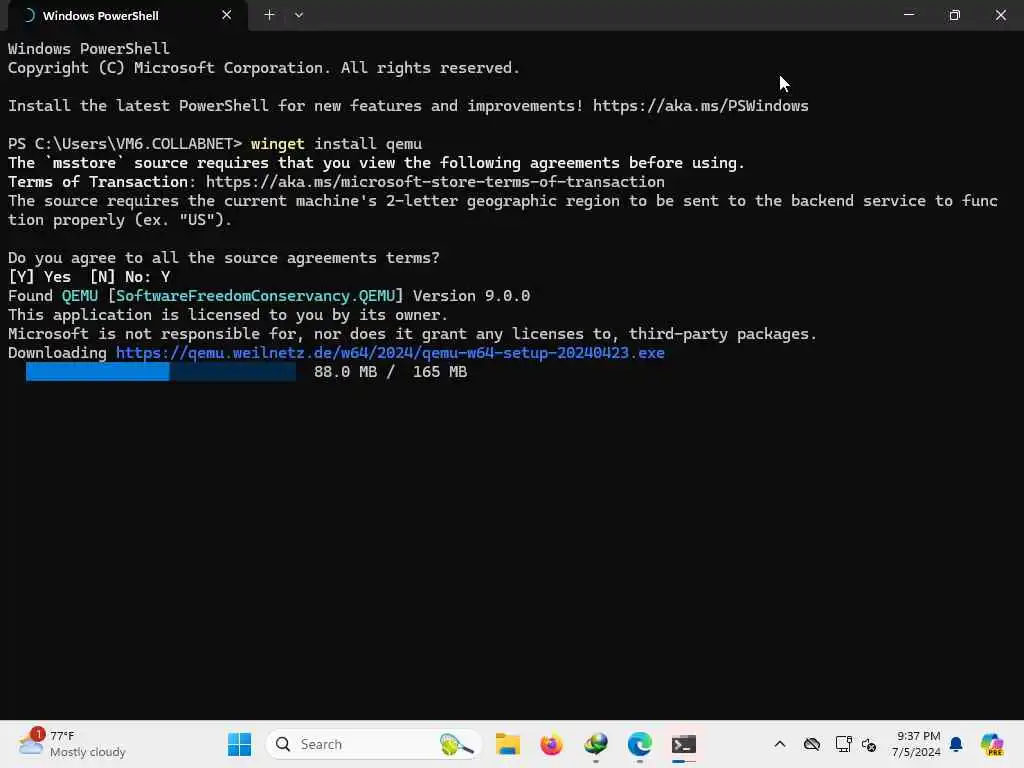The image size is (1024, 768).
Task: Close the terminal window
Action: click(1000, 15)
